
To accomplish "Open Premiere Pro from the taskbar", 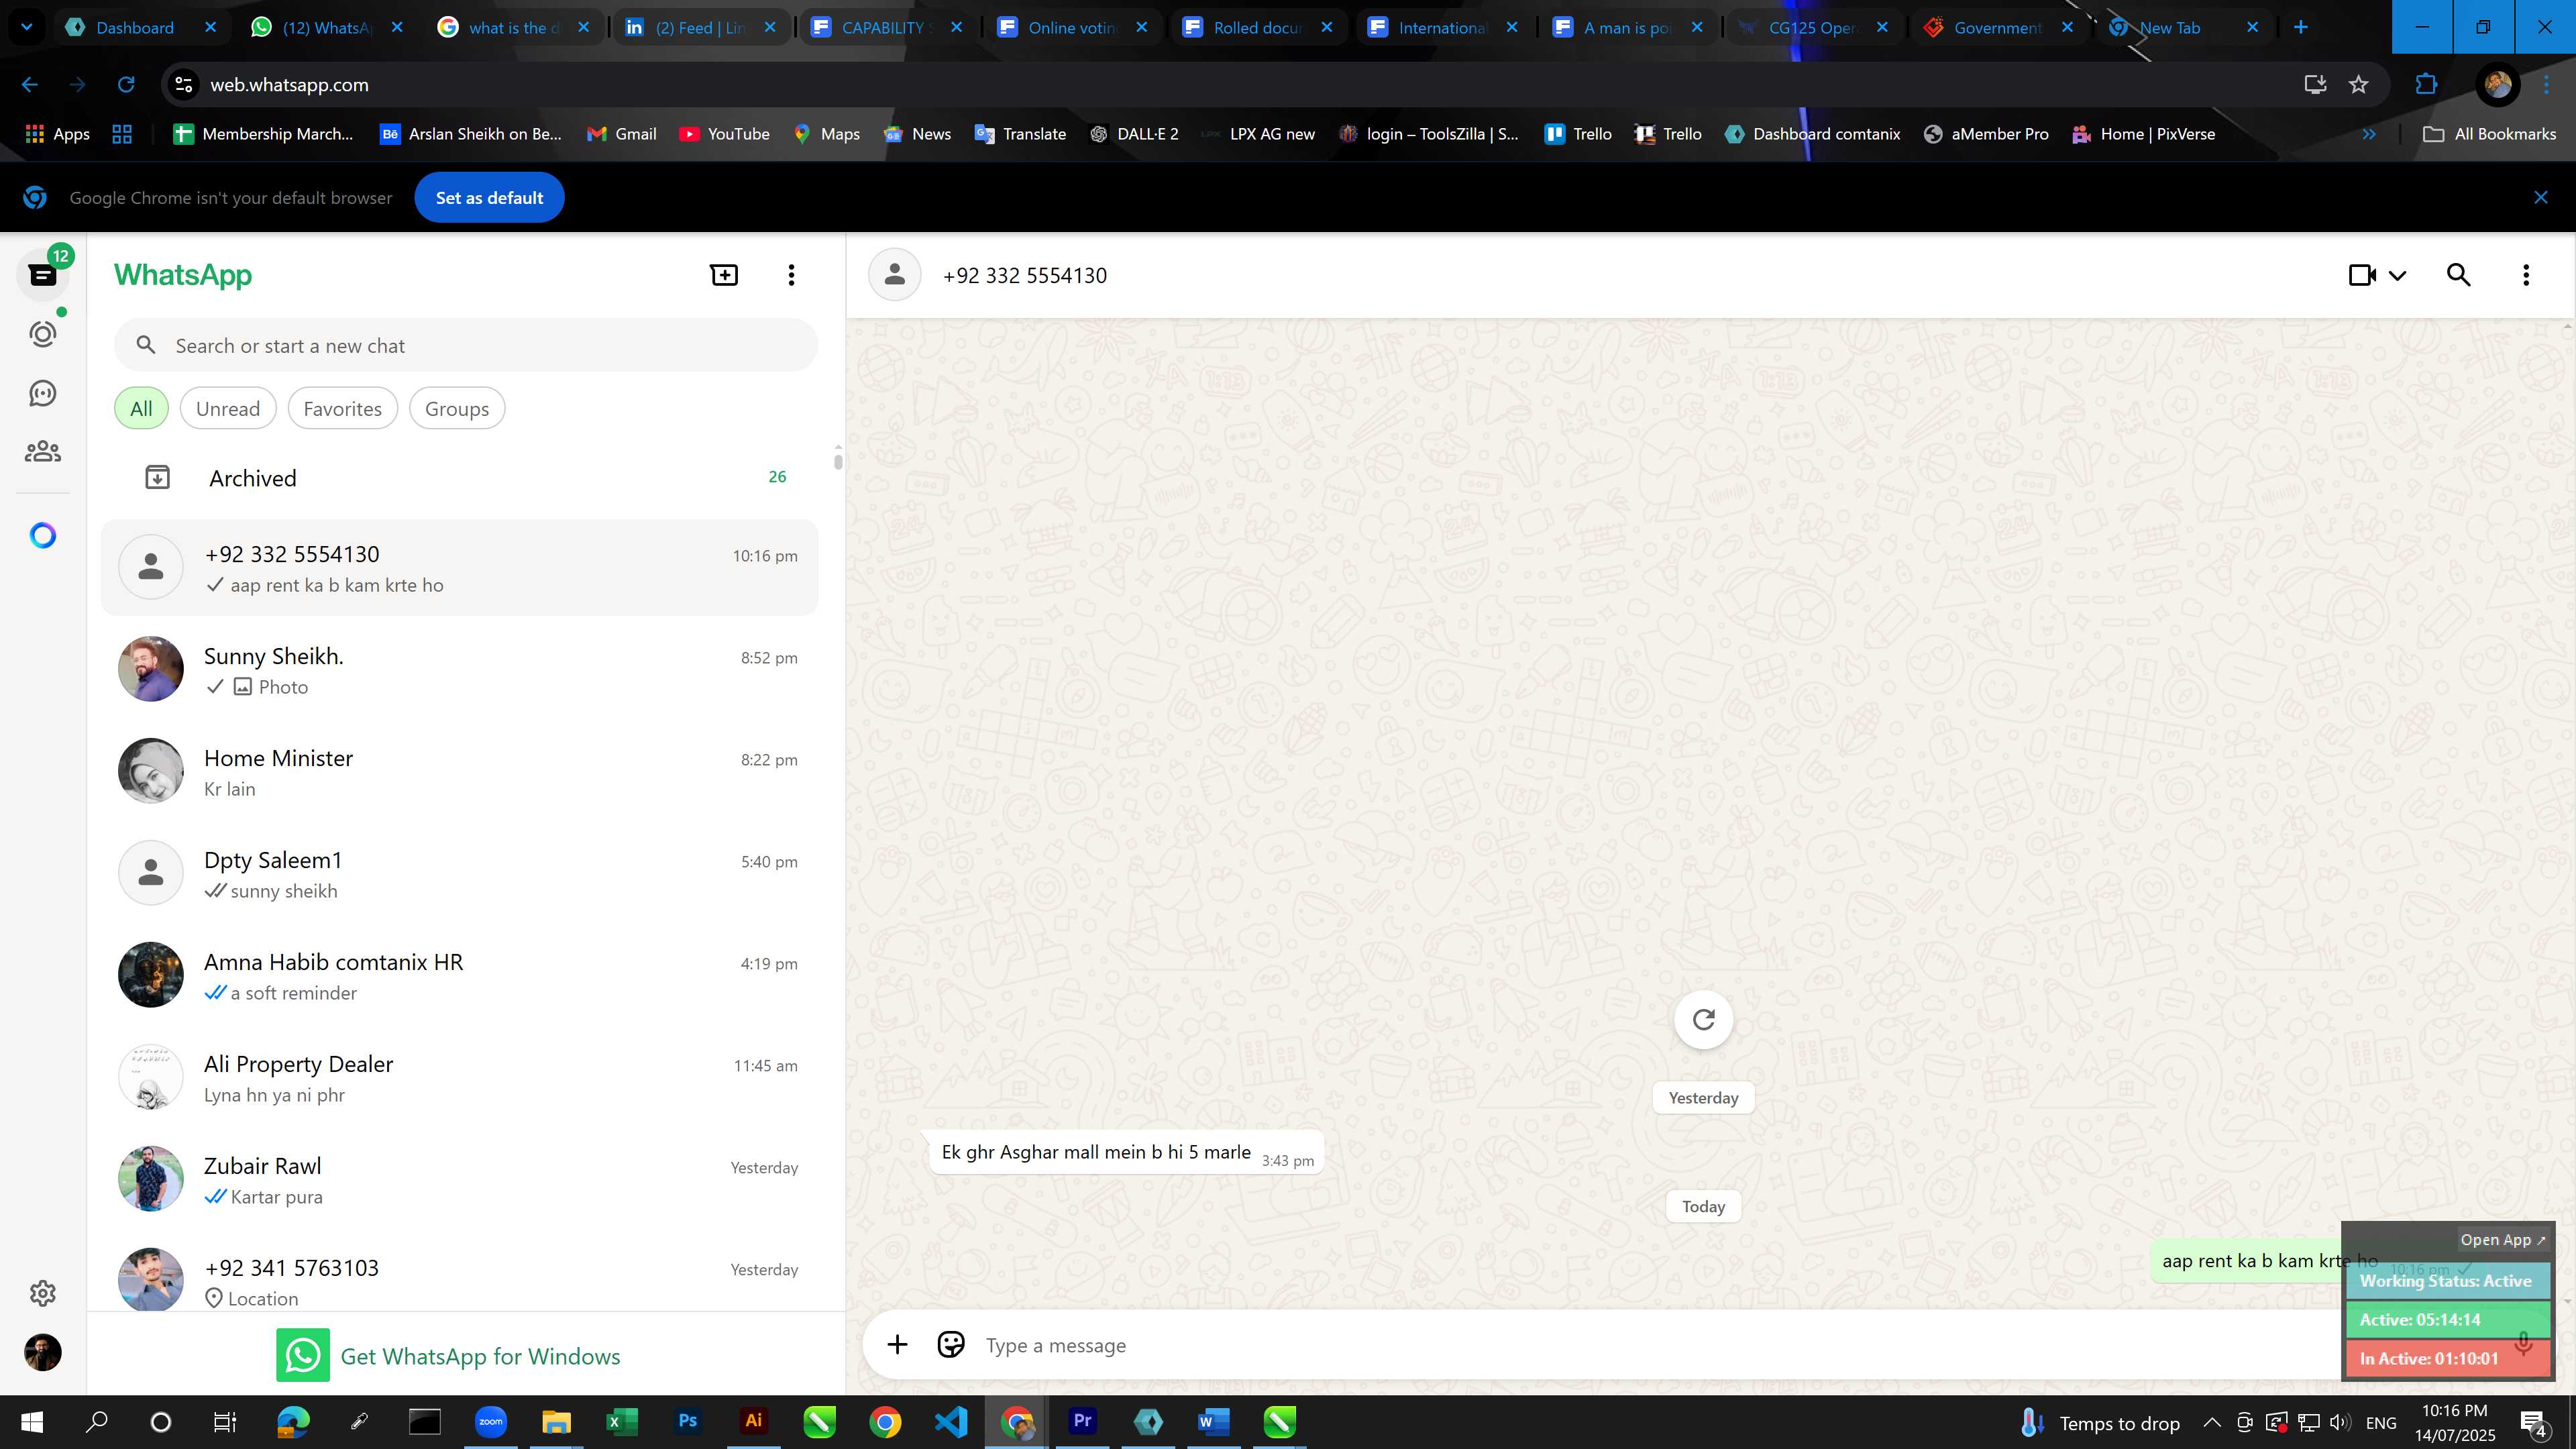I will pyautogui.click(x=1082, y=1421).
